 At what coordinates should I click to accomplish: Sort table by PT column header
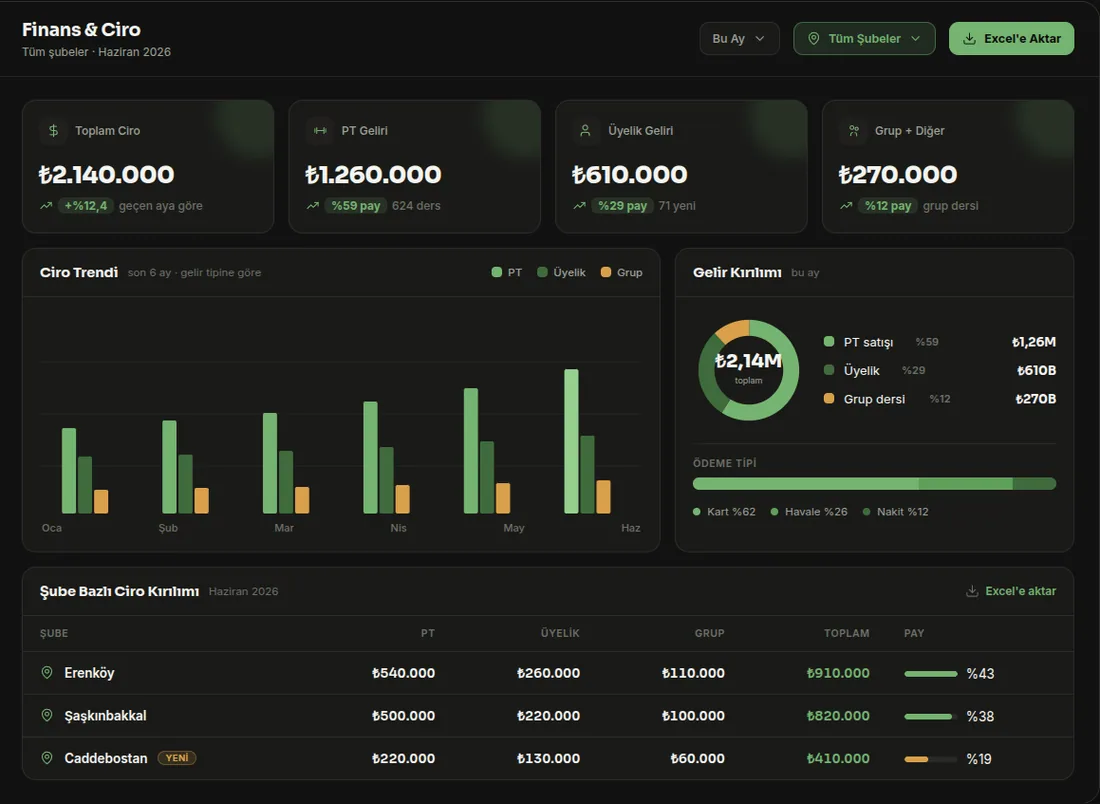(x=428, y=634)
